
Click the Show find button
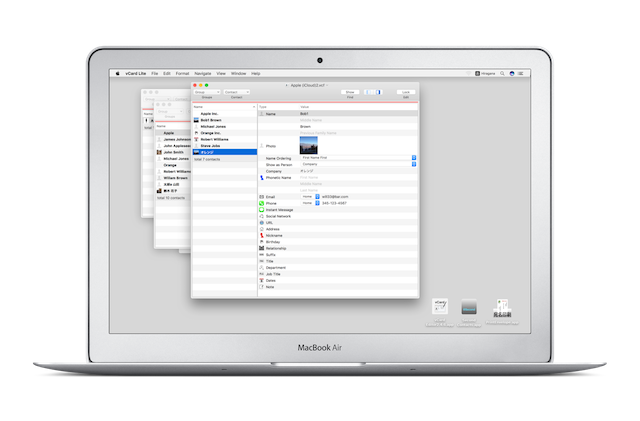pos(350,92)
